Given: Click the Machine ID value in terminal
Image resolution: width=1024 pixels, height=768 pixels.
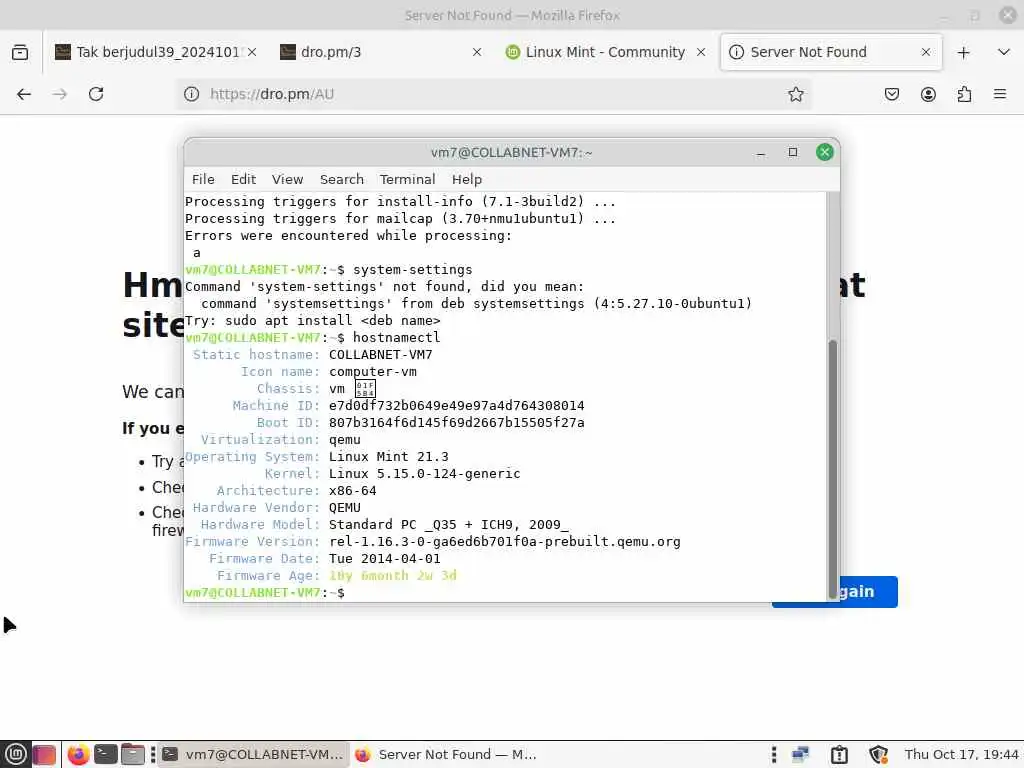Looking at the screenshot, I should pos(456,406).
